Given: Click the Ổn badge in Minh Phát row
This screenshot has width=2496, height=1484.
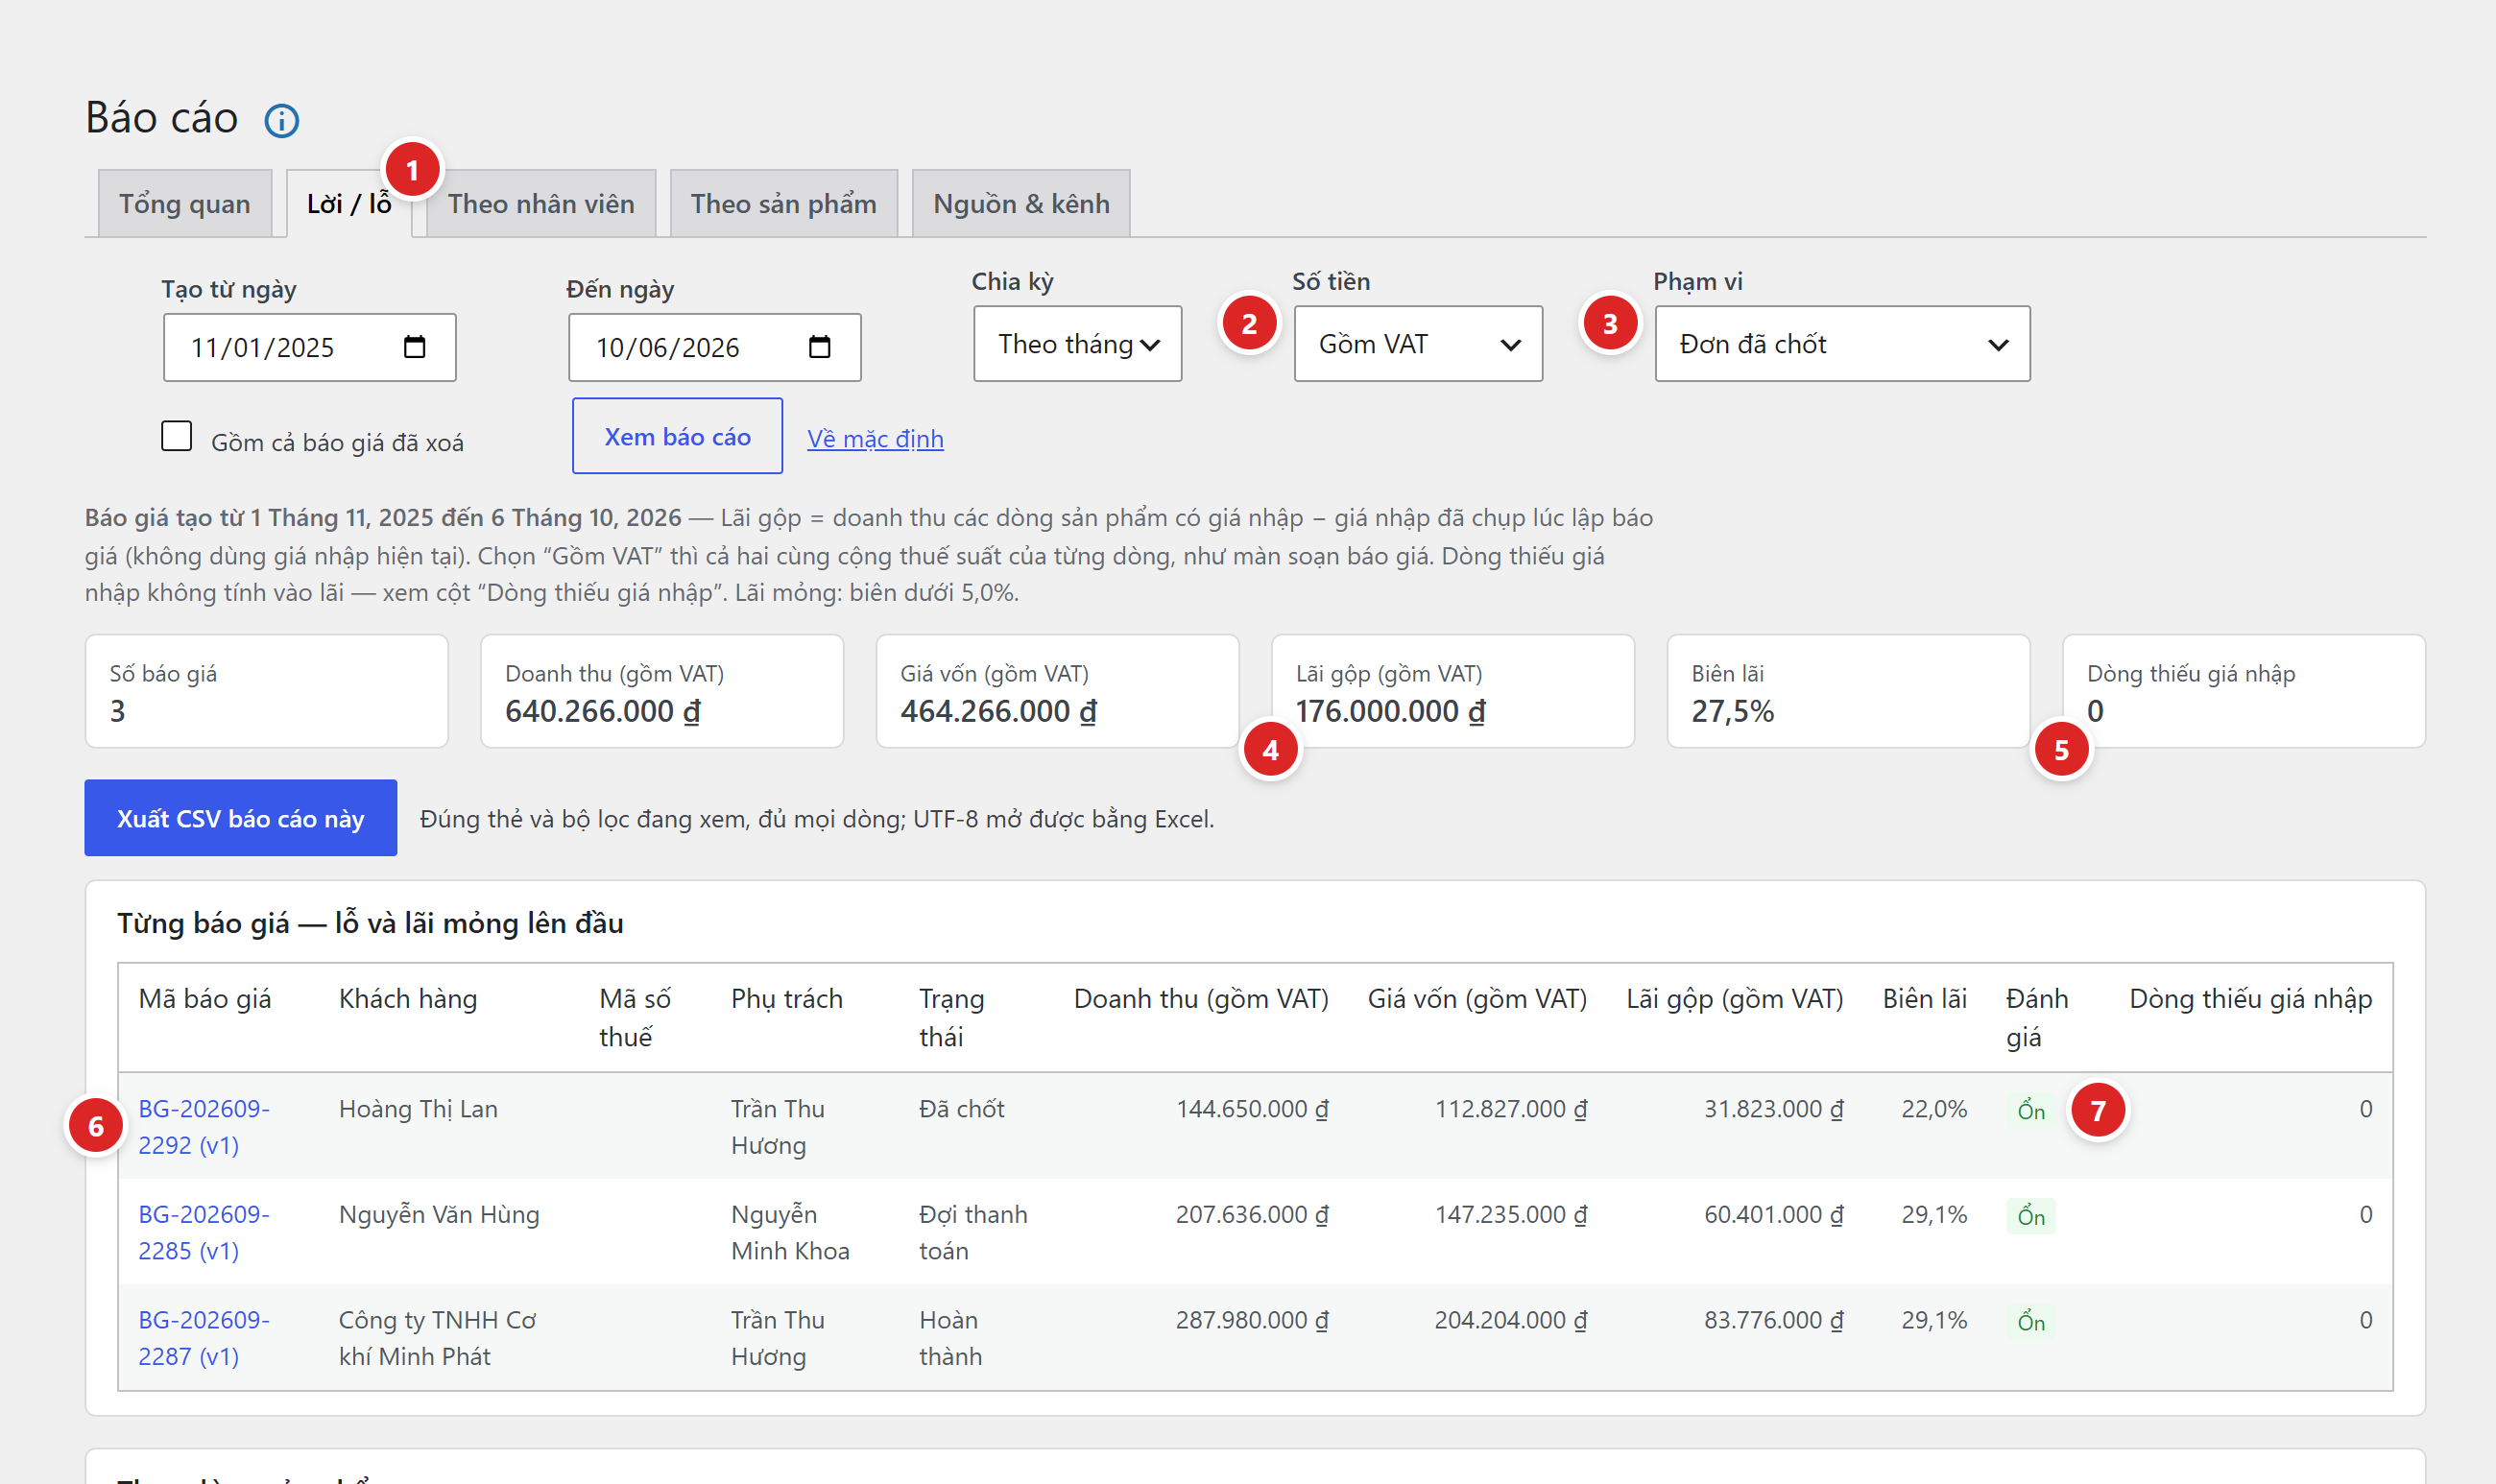Looking at the screenshot, I should click(2030, 1322).
